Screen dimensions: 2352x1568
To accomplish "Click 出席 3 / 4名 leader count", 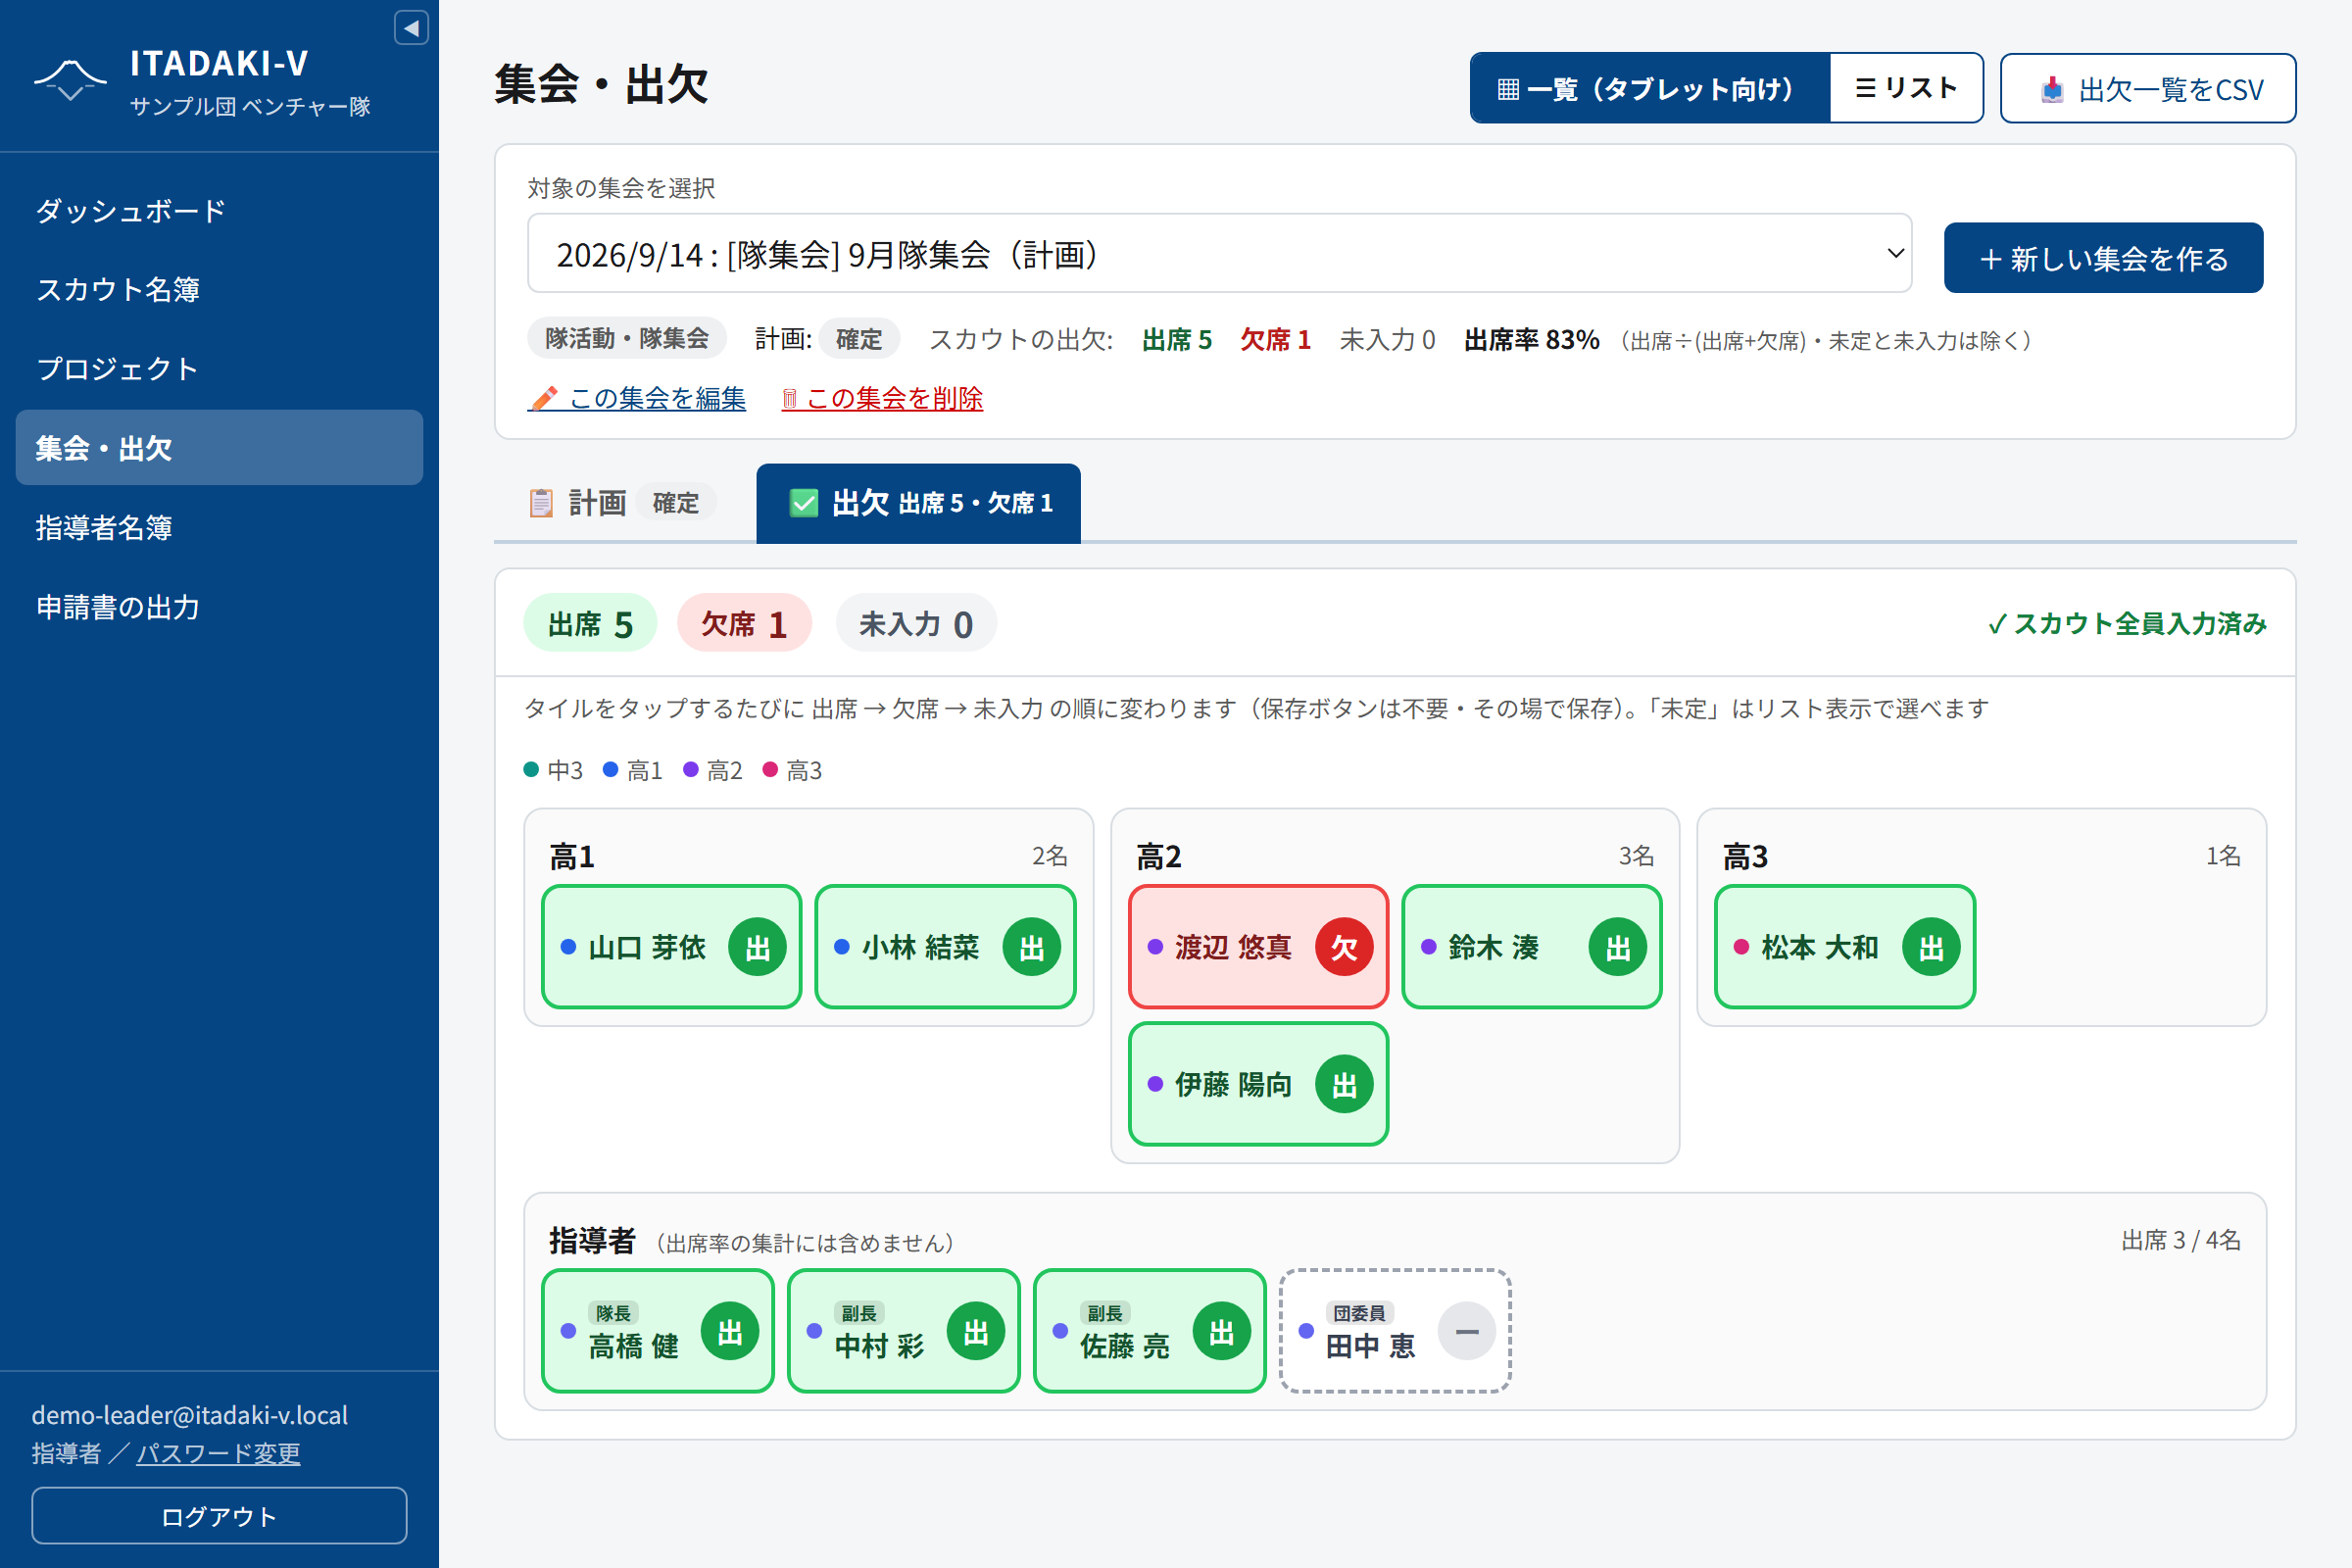I will click(x=2181, y=1241).
